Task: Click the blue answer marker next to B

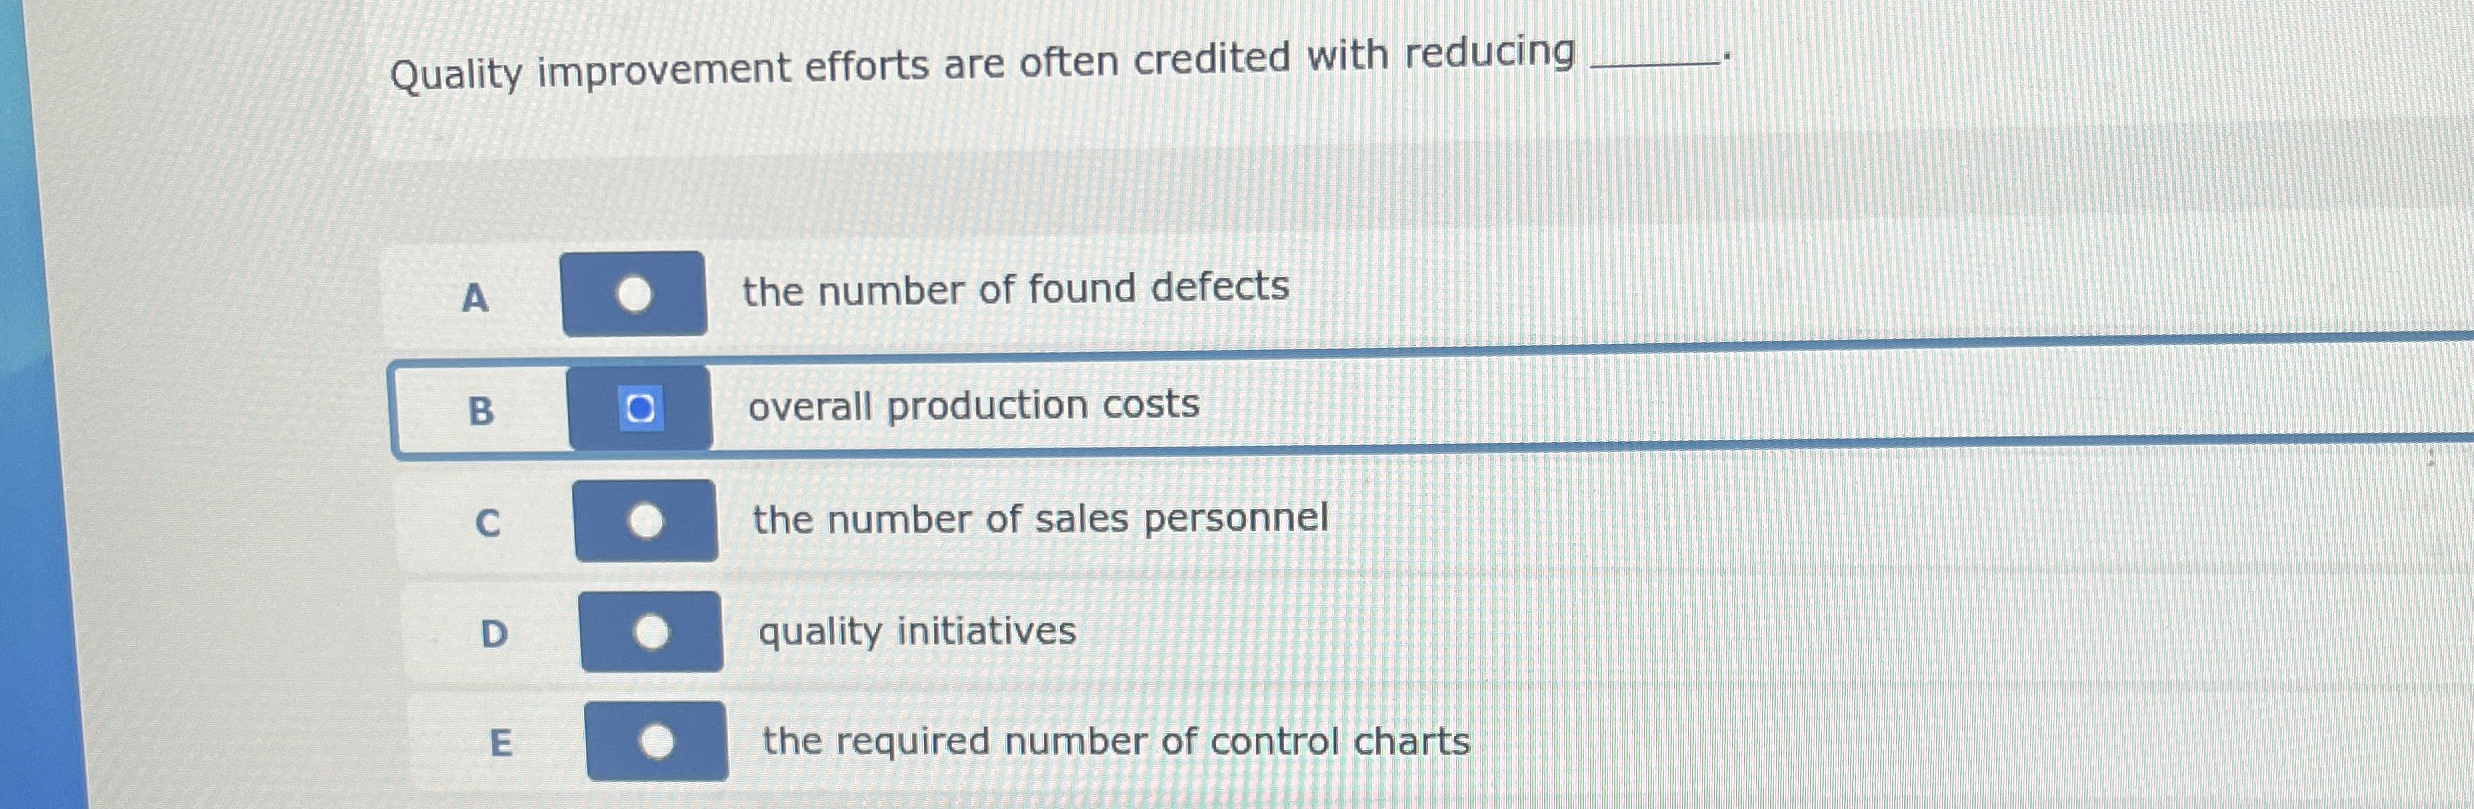Action: [643, 407]
